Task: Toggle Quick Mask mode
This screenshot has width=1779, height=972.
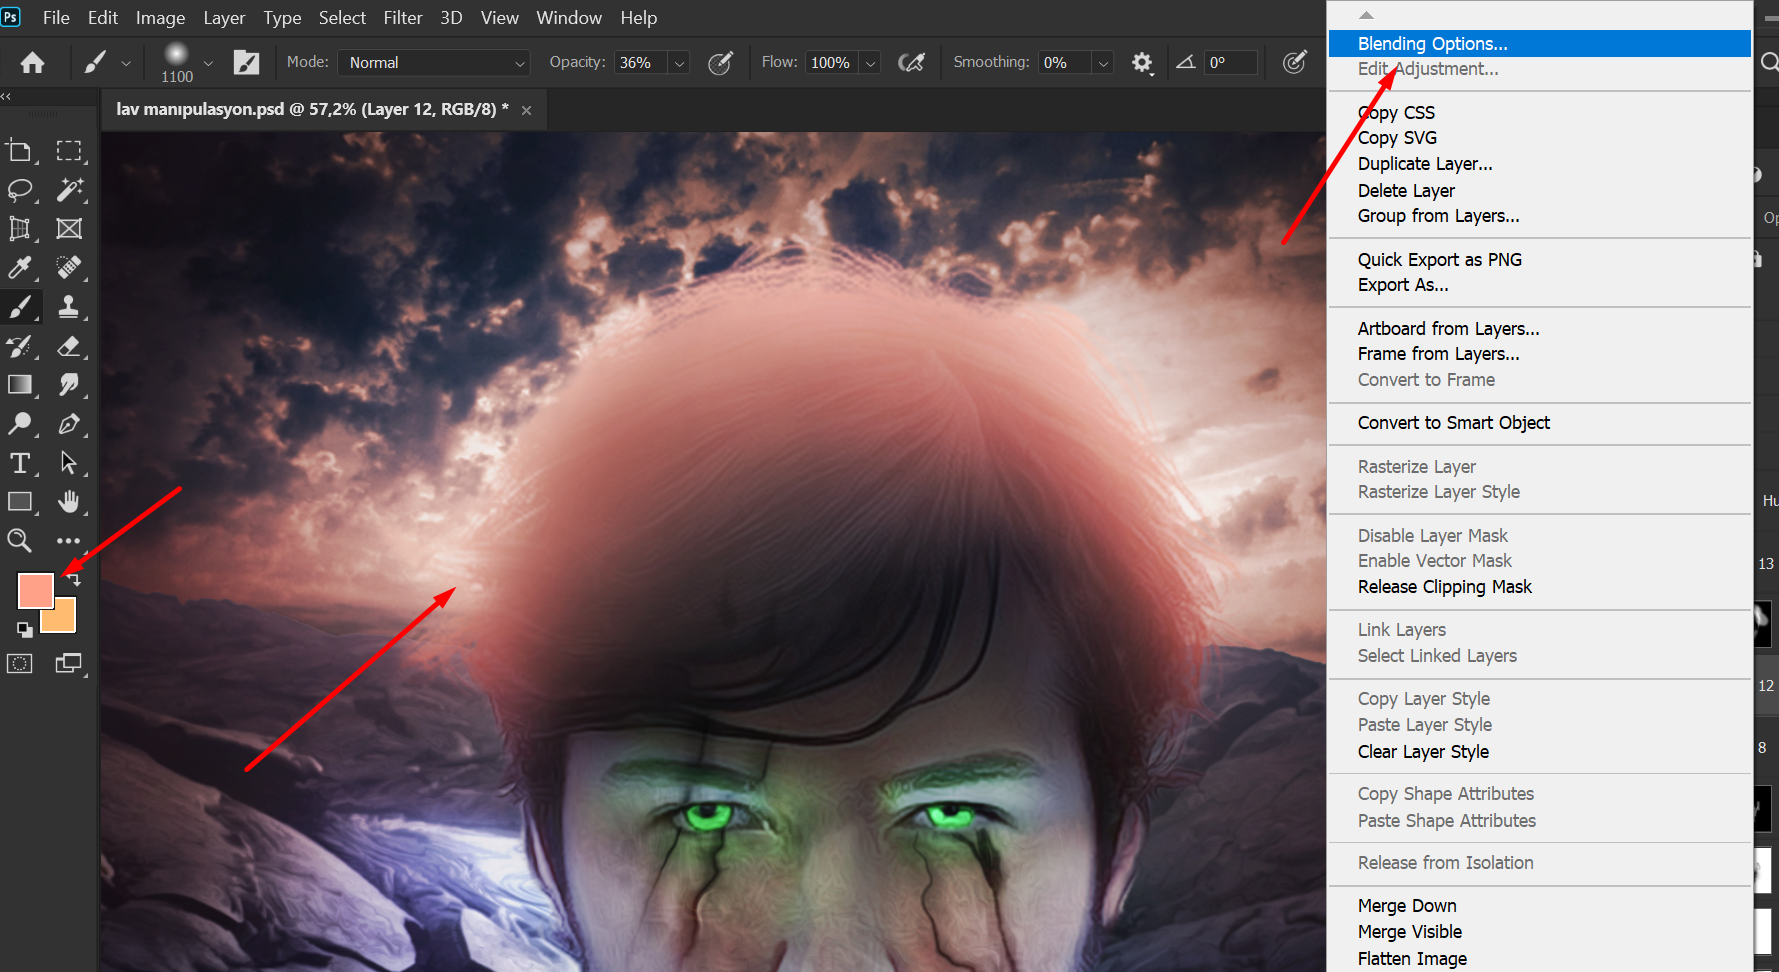Action: click(x=19, y=664)
